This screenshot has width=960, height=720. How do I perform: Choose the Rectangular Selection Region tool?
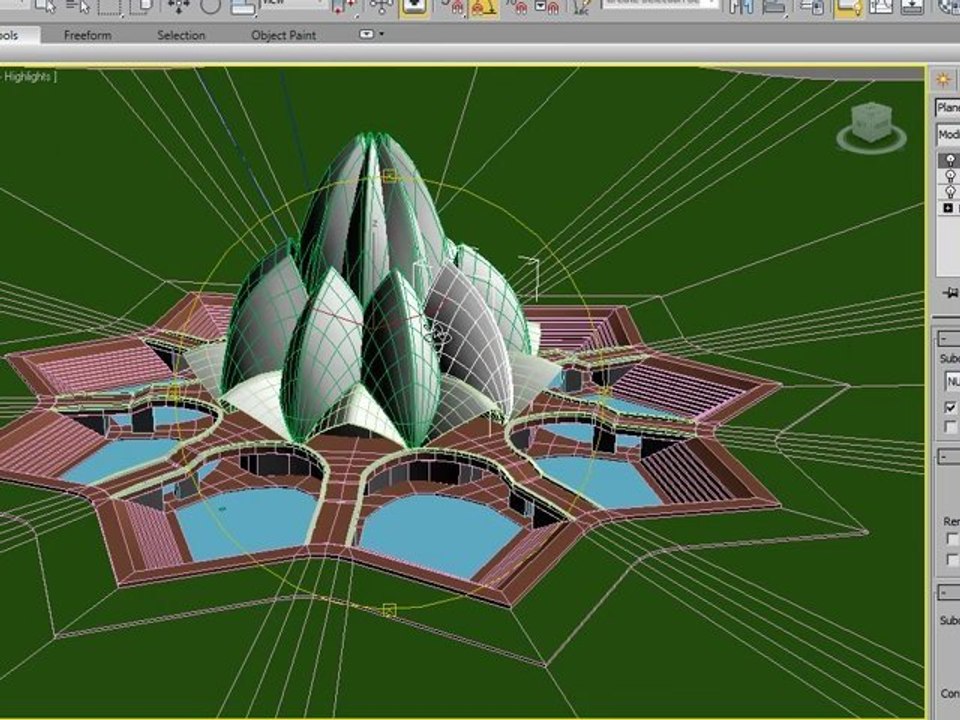point(110,6)
